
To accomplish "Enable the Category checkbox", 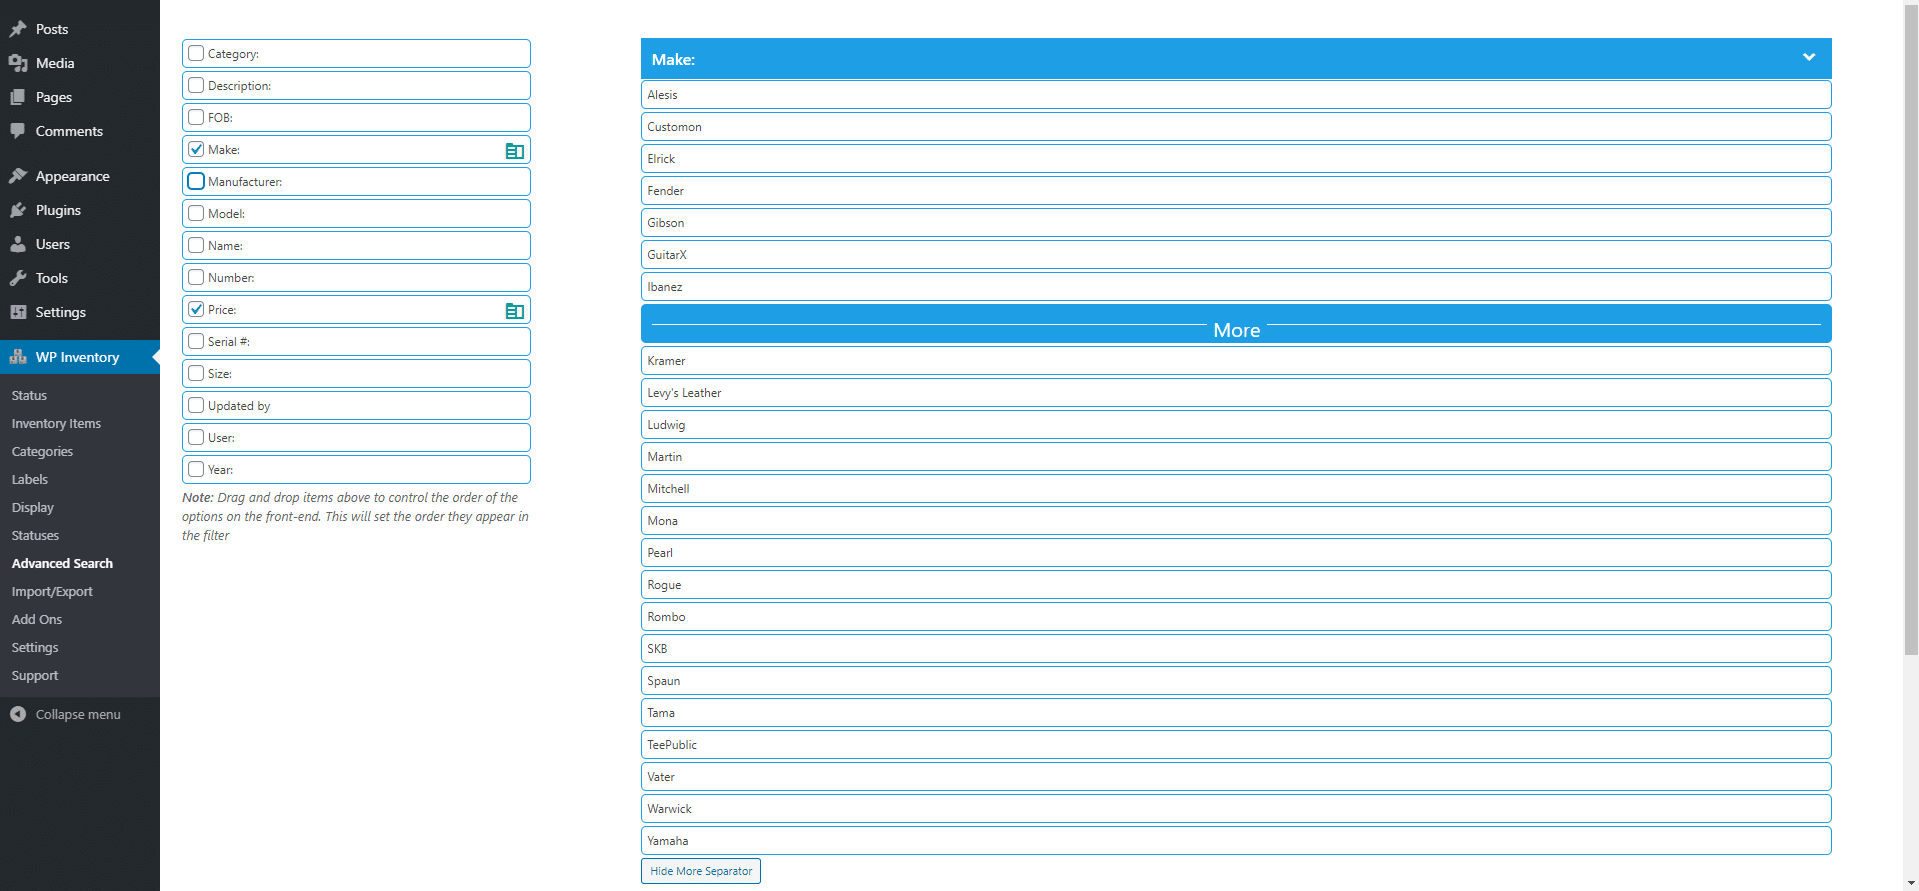I will (x=196, y=53).
